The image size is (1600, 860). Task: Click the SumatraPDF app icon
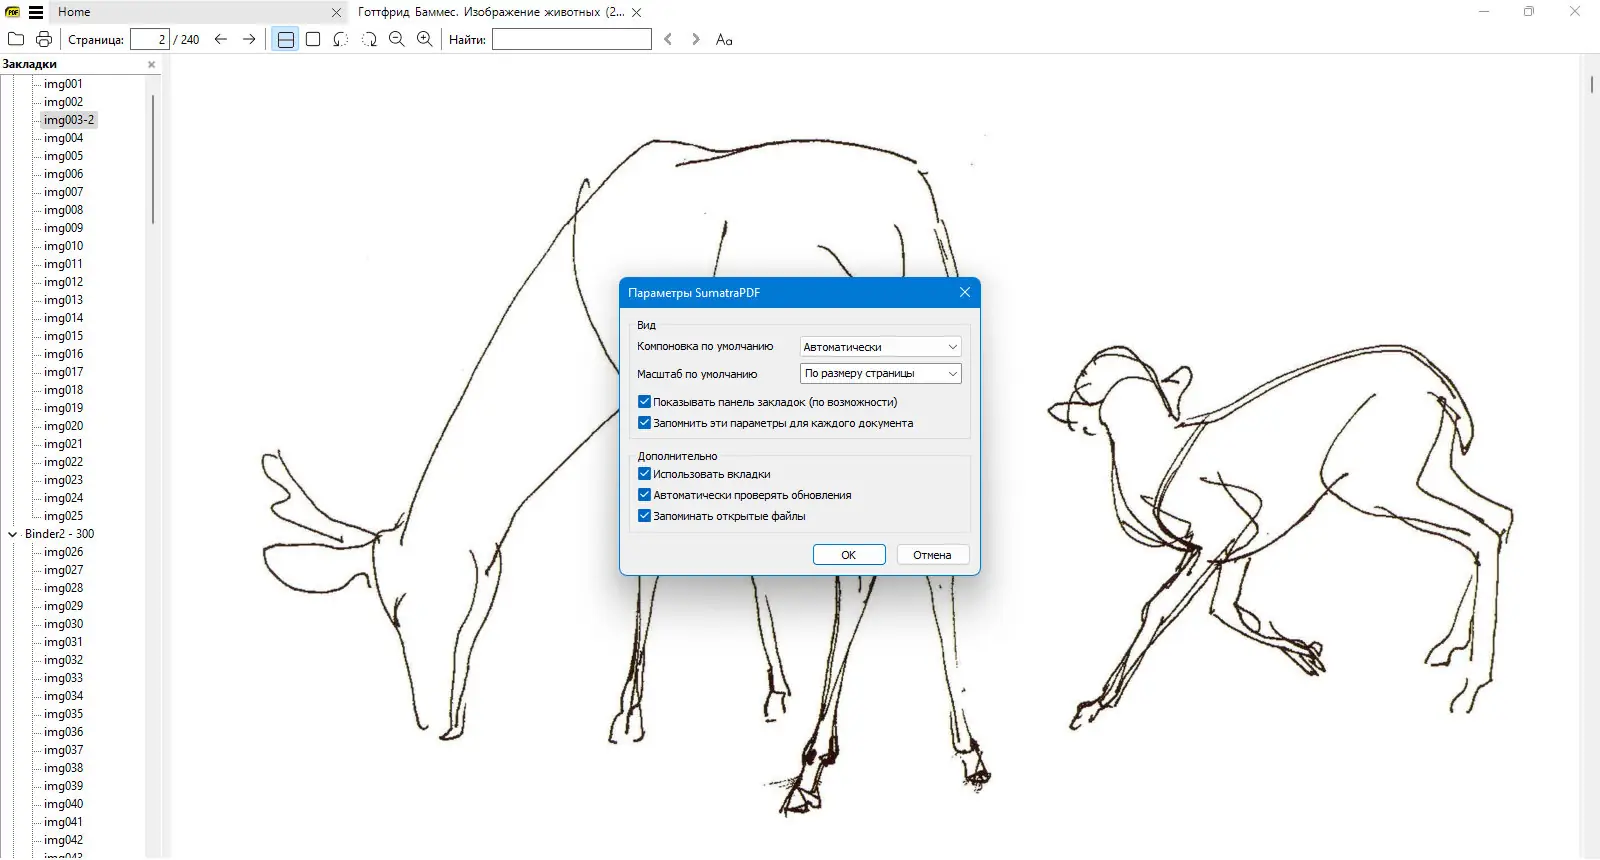tap(13, 12)
